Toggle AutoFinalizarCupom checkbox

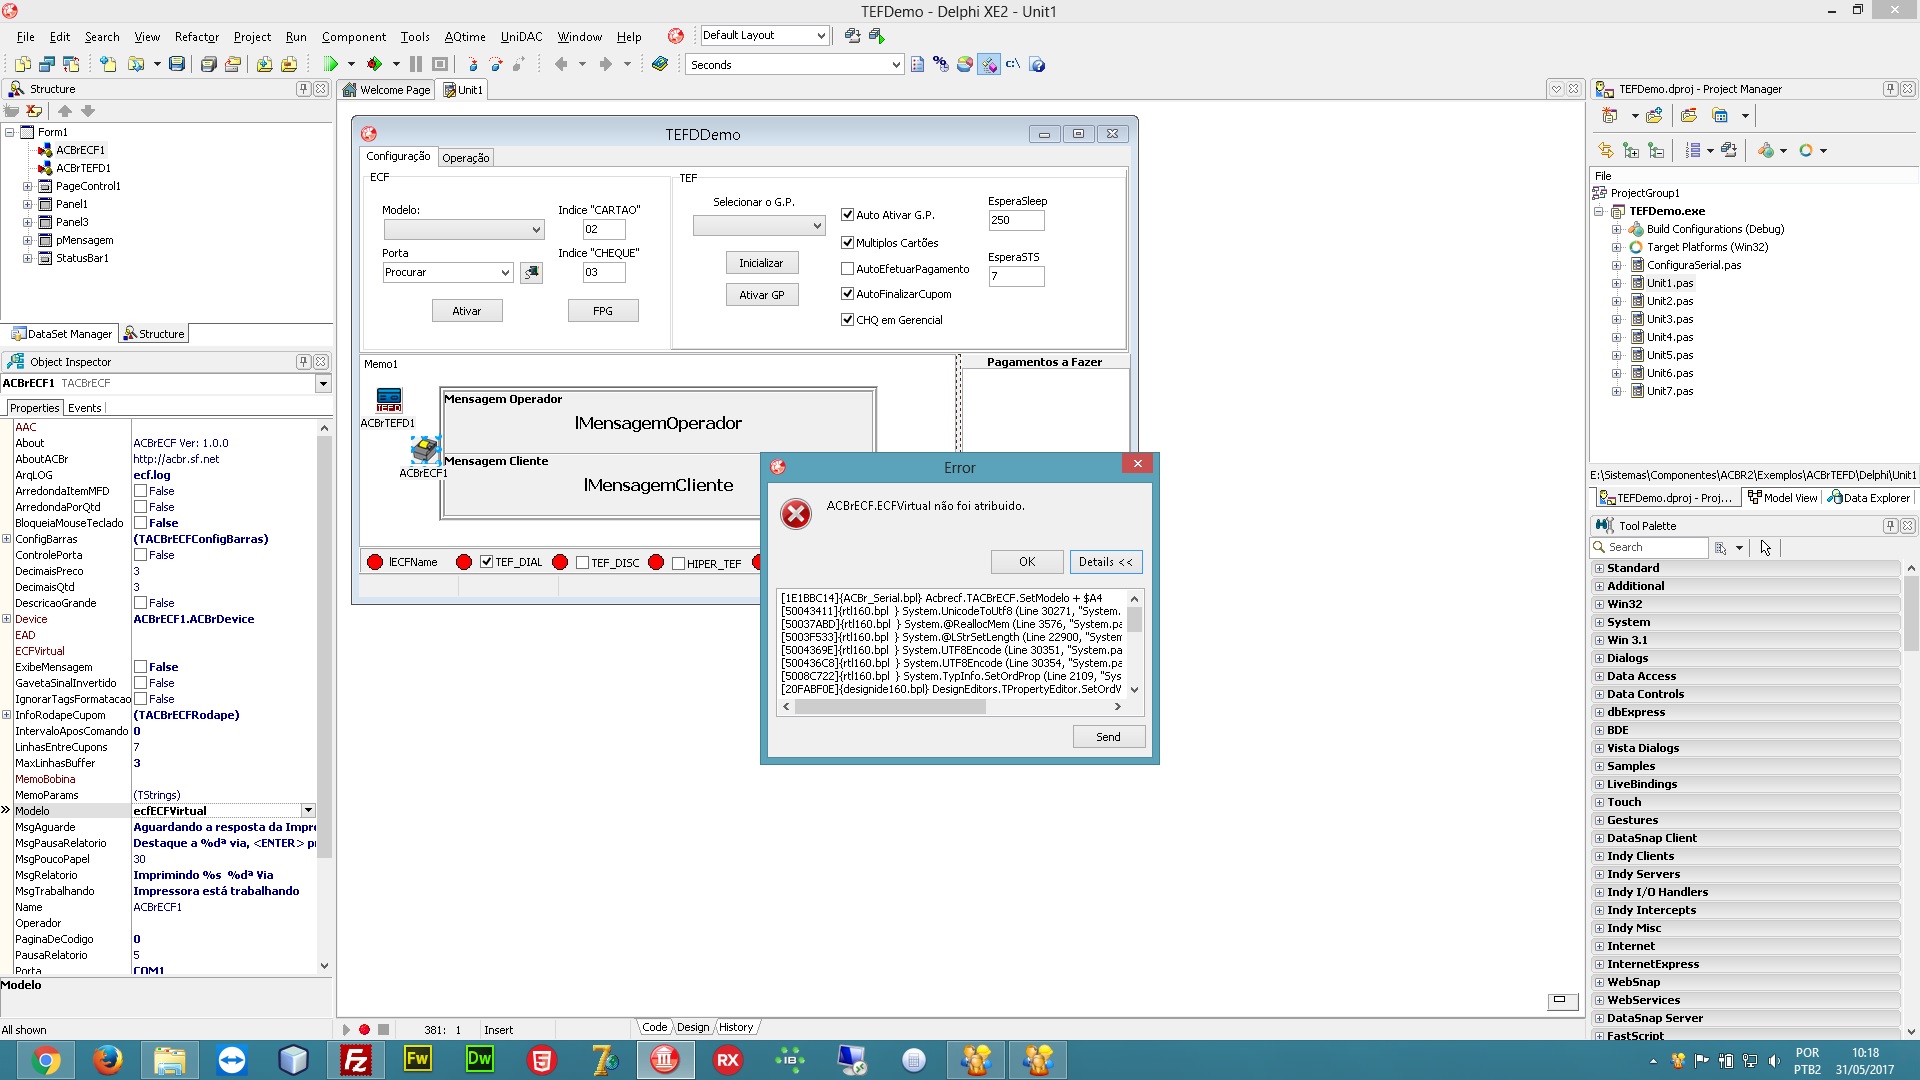848,294
